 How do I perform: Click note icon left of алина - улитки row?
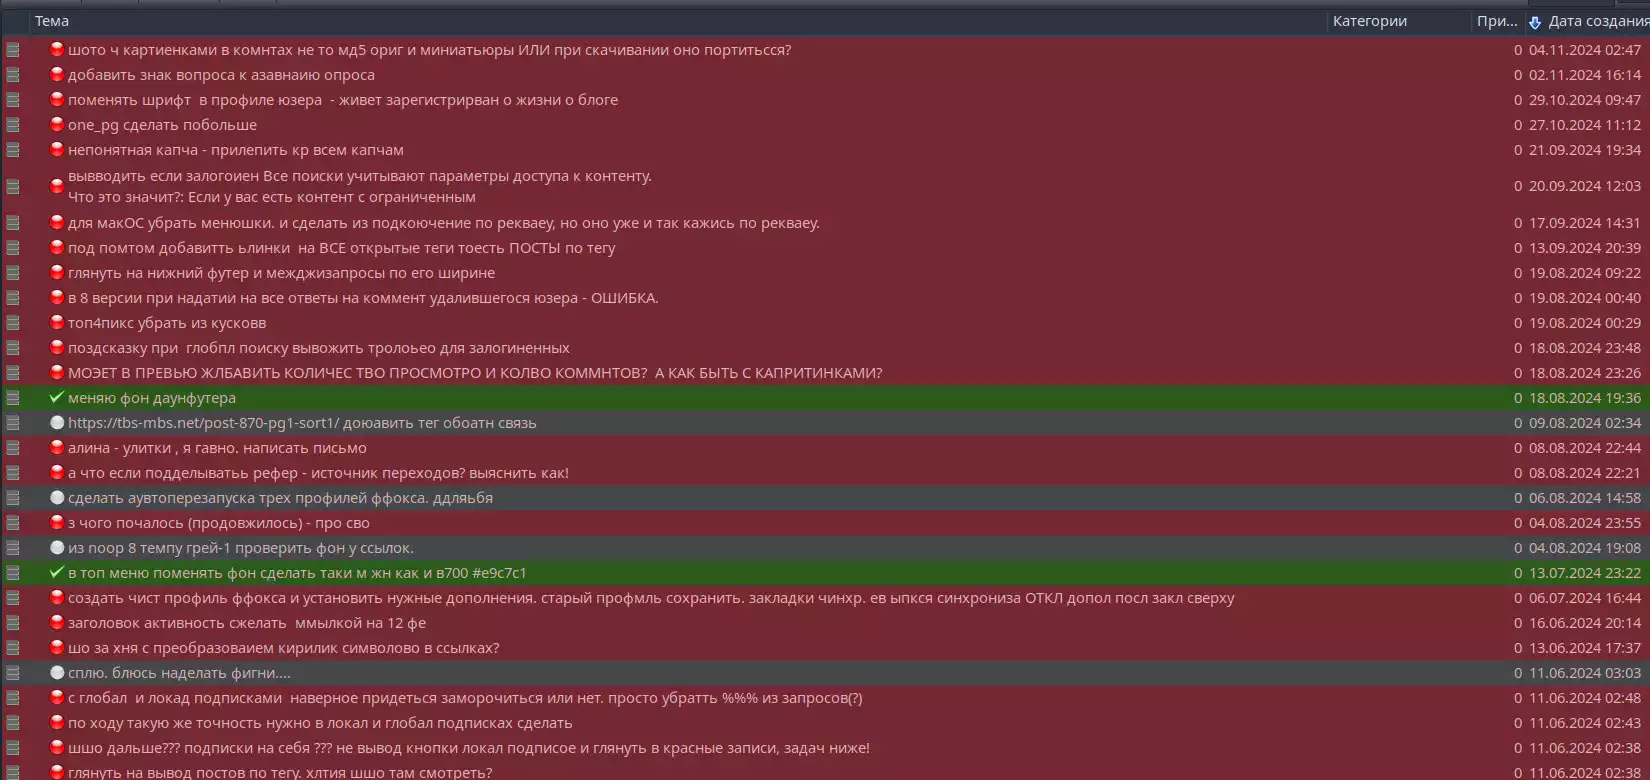coord(13,448)
